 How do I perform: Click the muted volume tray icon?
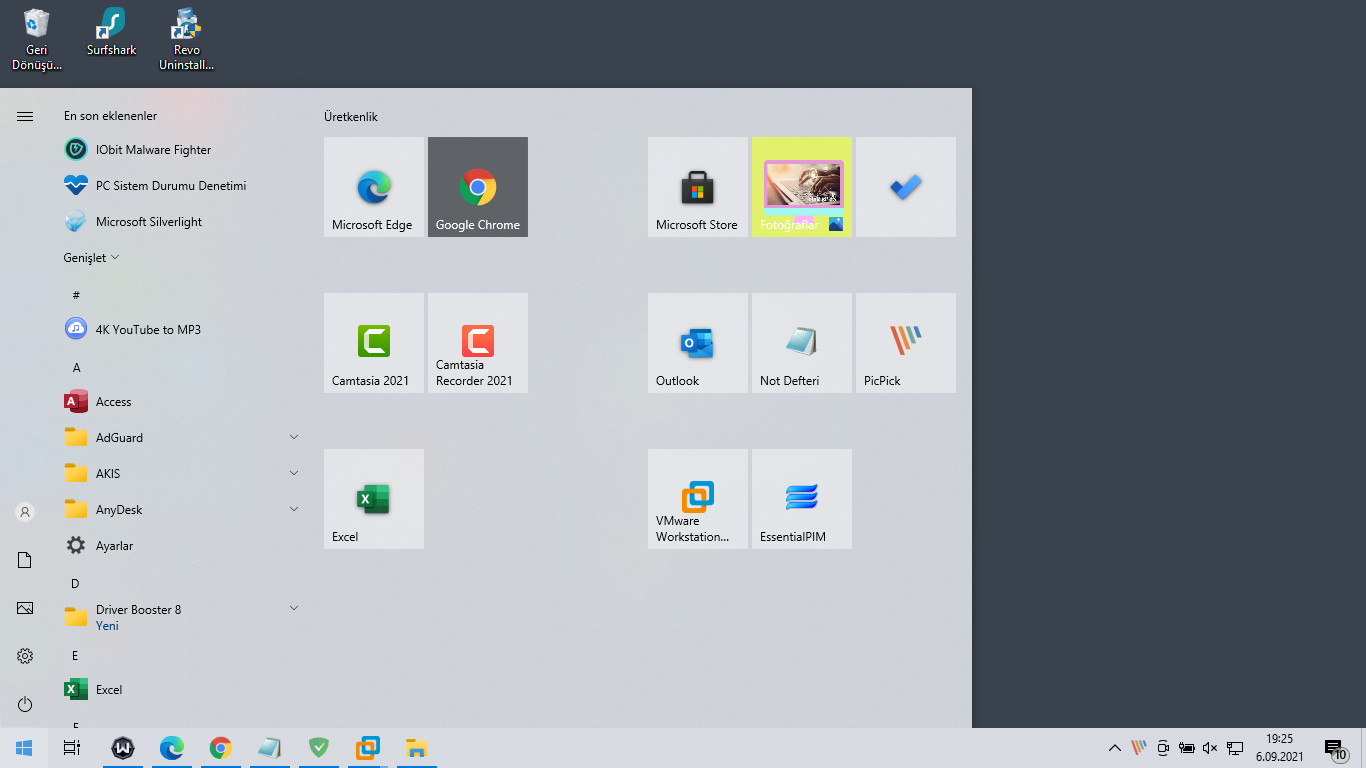[x=1210, y=748]
